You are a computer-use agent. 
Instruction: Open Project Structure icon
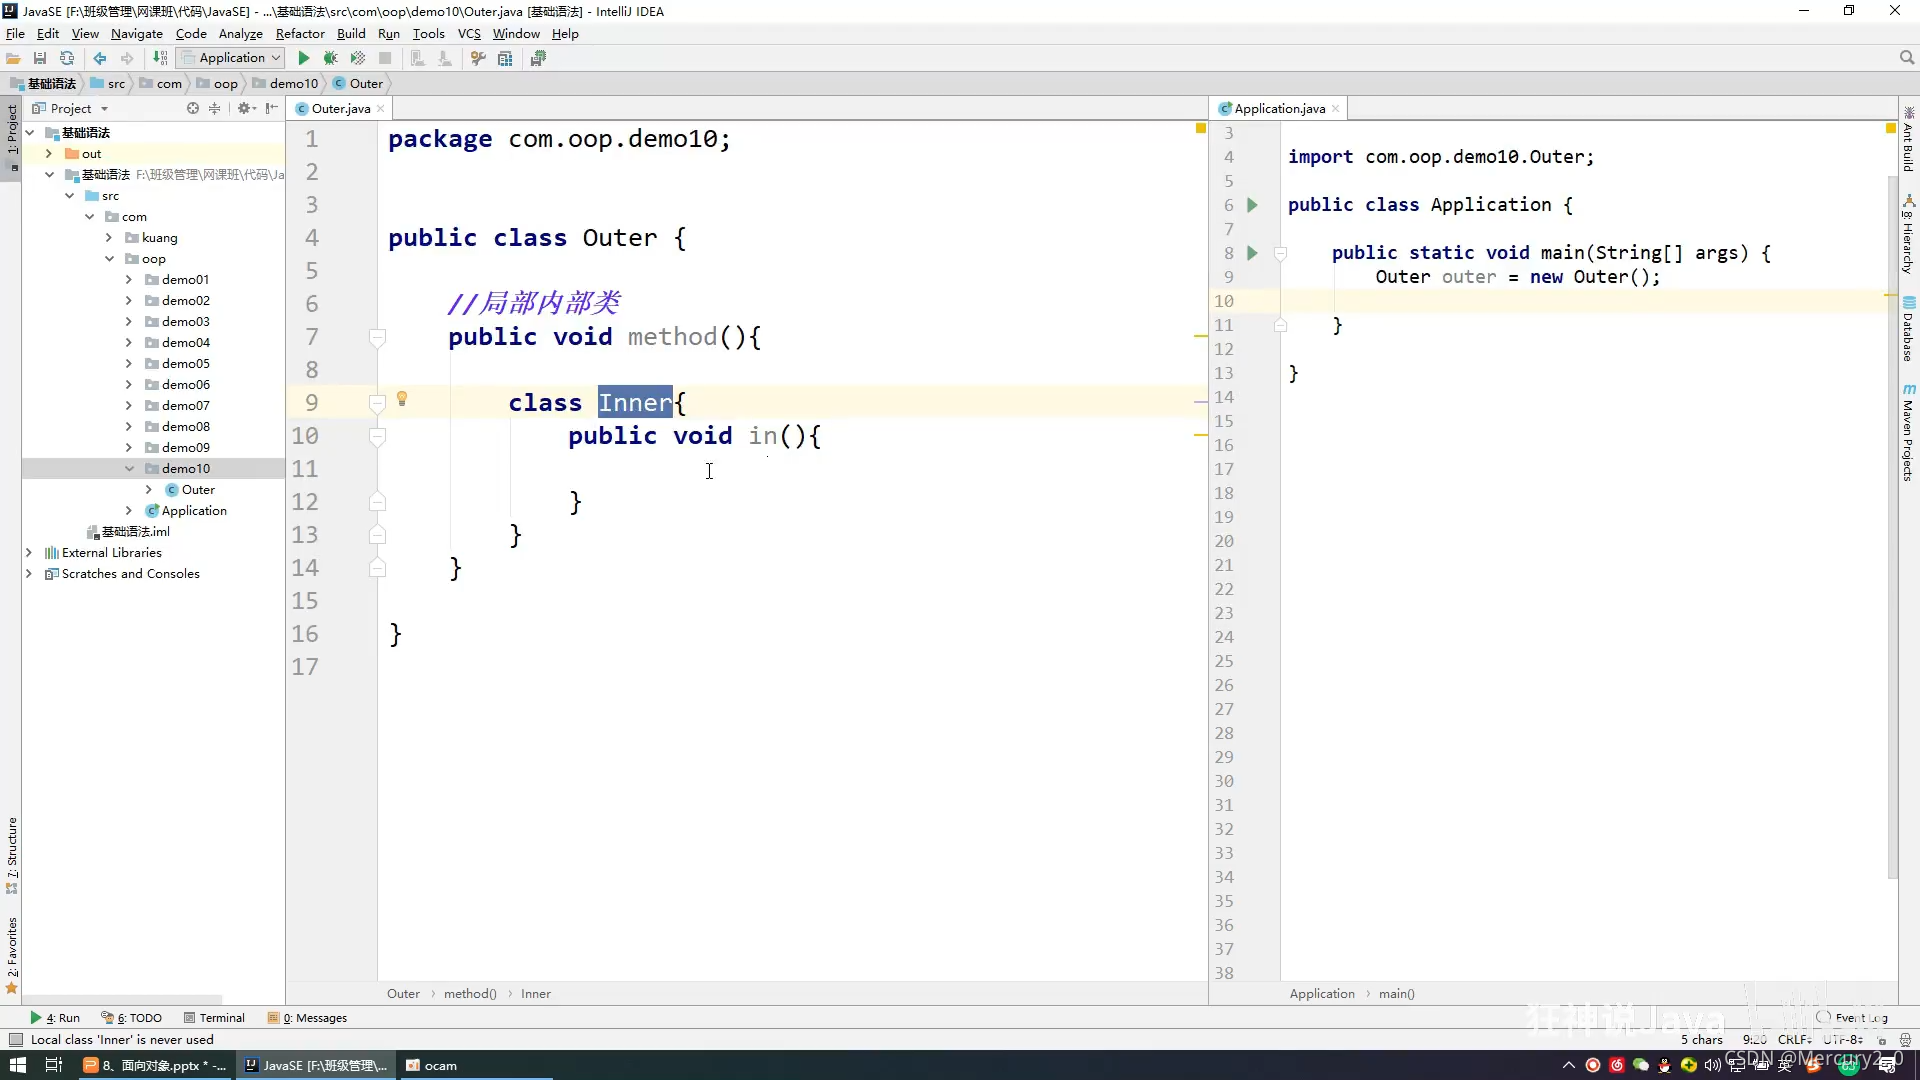(505, 58)
